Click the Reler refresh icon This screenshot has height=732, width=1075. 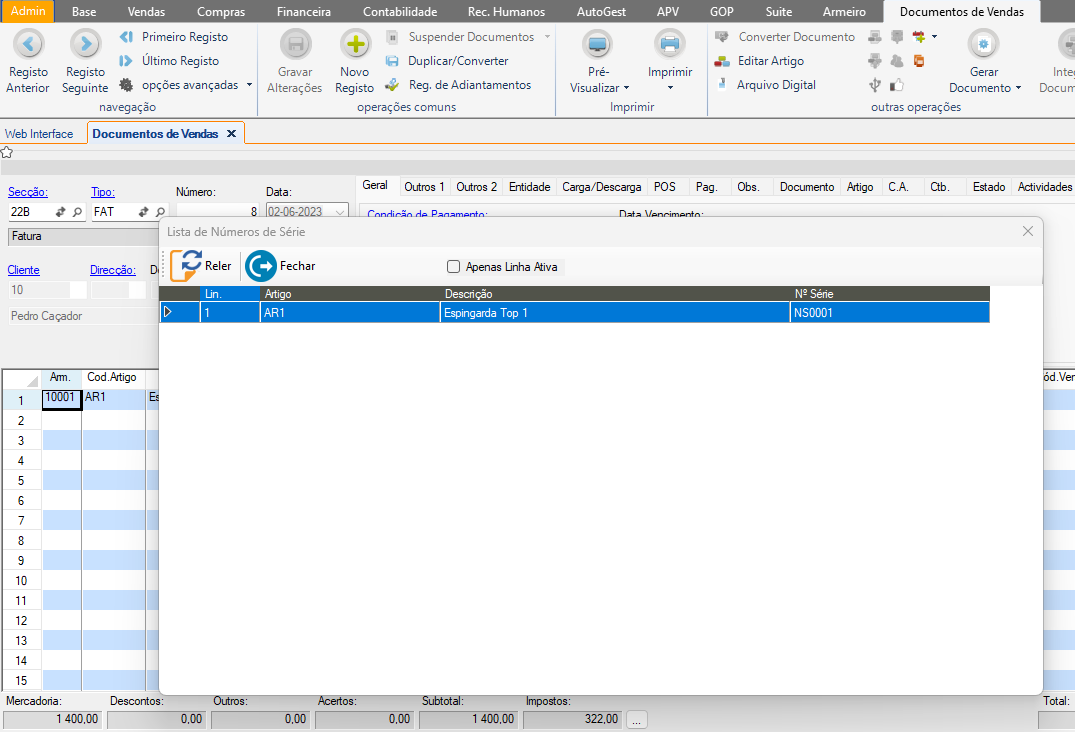coord(186,266)
